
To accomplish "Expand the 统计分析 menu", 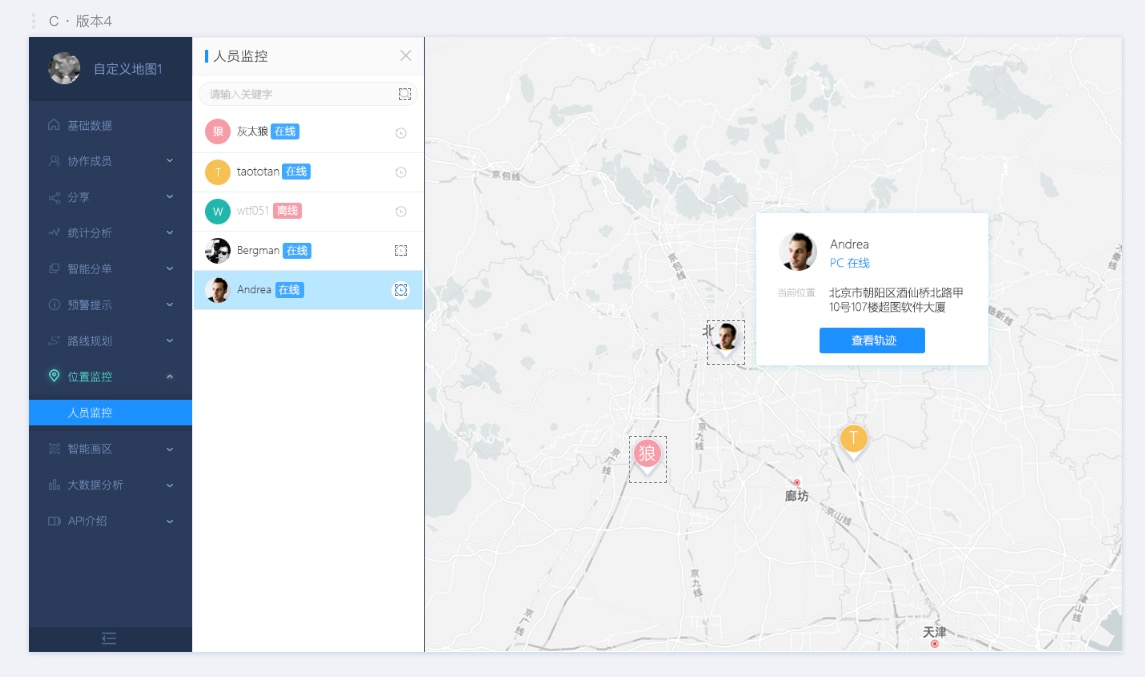I will 110,233.
